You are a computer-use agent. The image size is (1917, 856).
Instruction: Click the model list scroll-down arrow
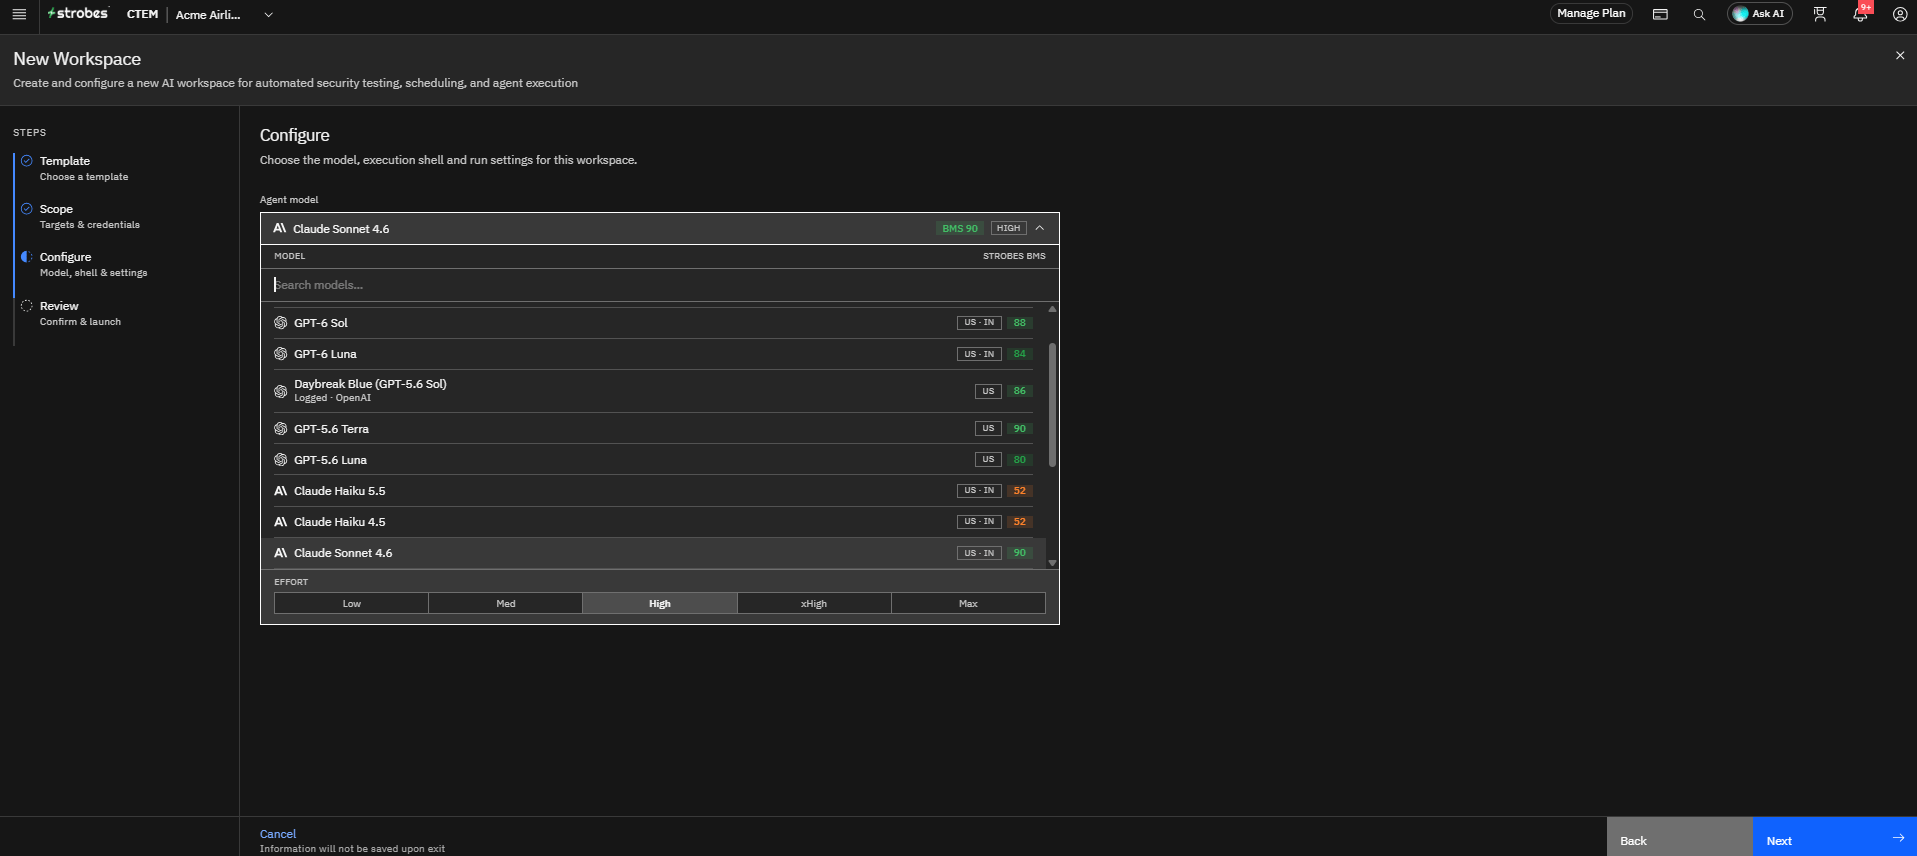(x=1052, y=563)
